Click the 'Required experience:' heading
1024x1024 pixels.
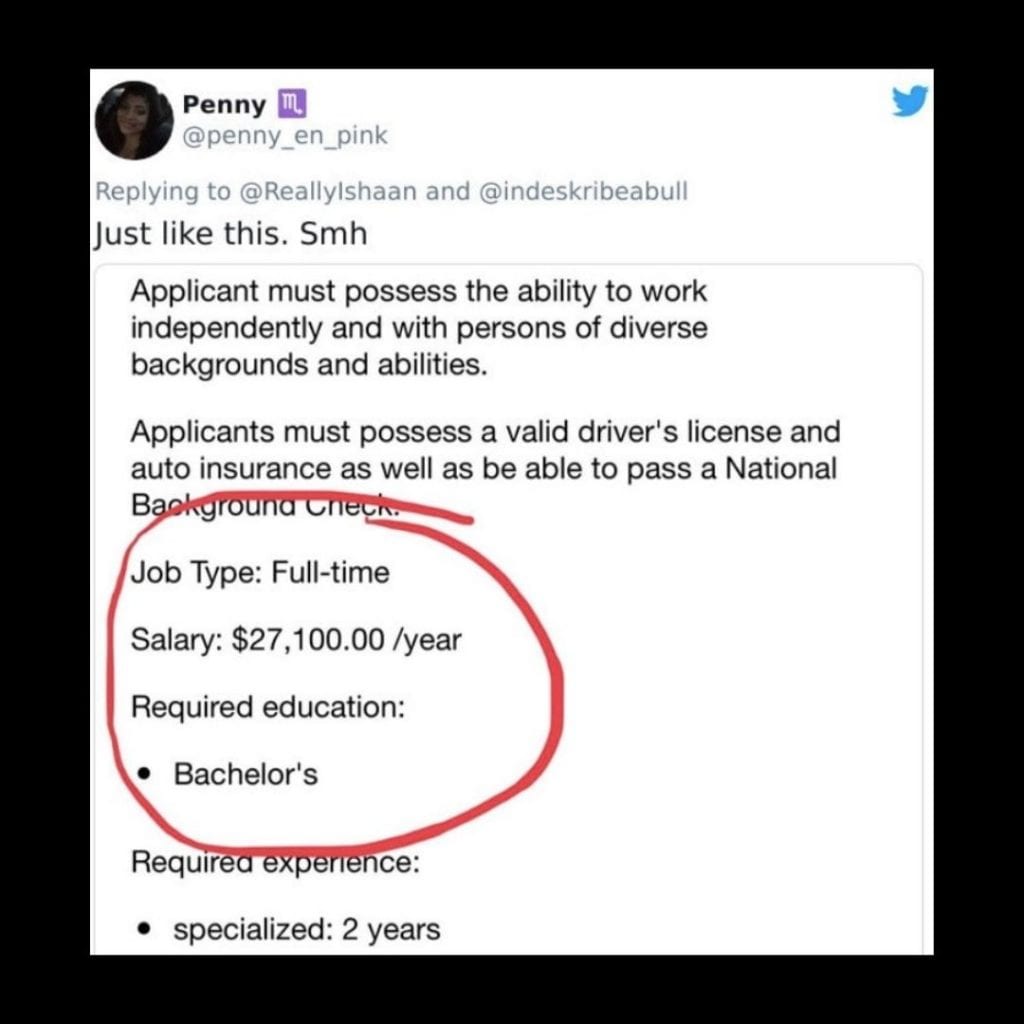275,862
